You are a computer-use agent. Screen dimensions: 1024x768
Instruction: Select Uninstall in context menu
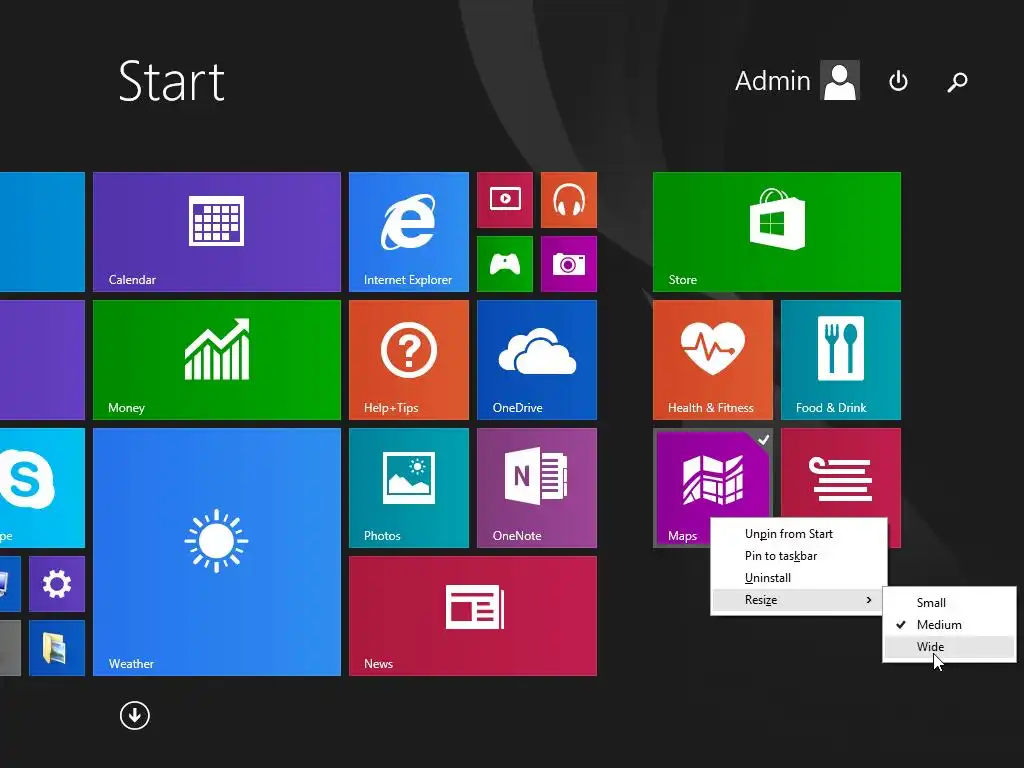pyautogui.click(x=799, y=578)
